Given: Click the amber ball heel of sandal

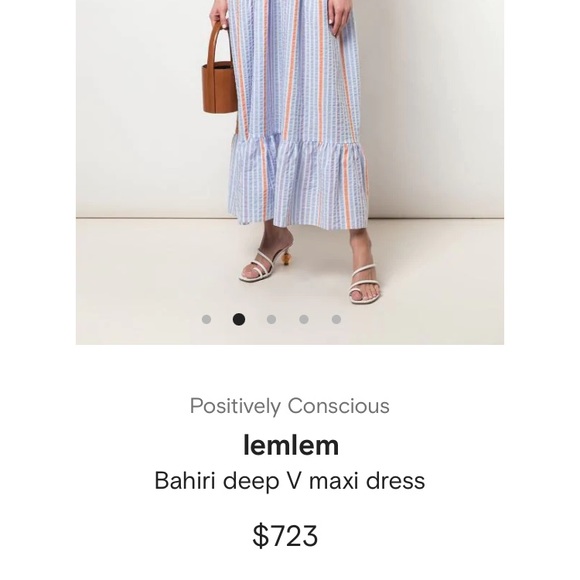Looking at the screenshot, I should [x=287, y=259].
